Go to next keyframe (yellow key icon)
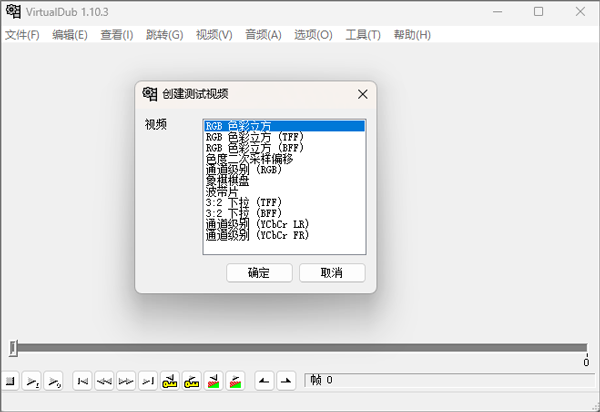This screenshot has width=600, height=412. 191,381
